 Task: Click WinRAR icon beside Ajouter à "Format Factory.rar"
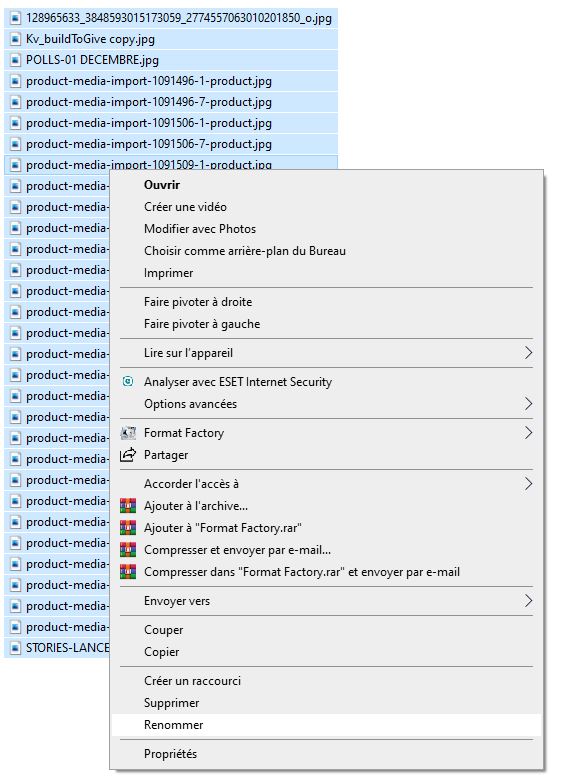pyautogui.click(x=128, y=528)
